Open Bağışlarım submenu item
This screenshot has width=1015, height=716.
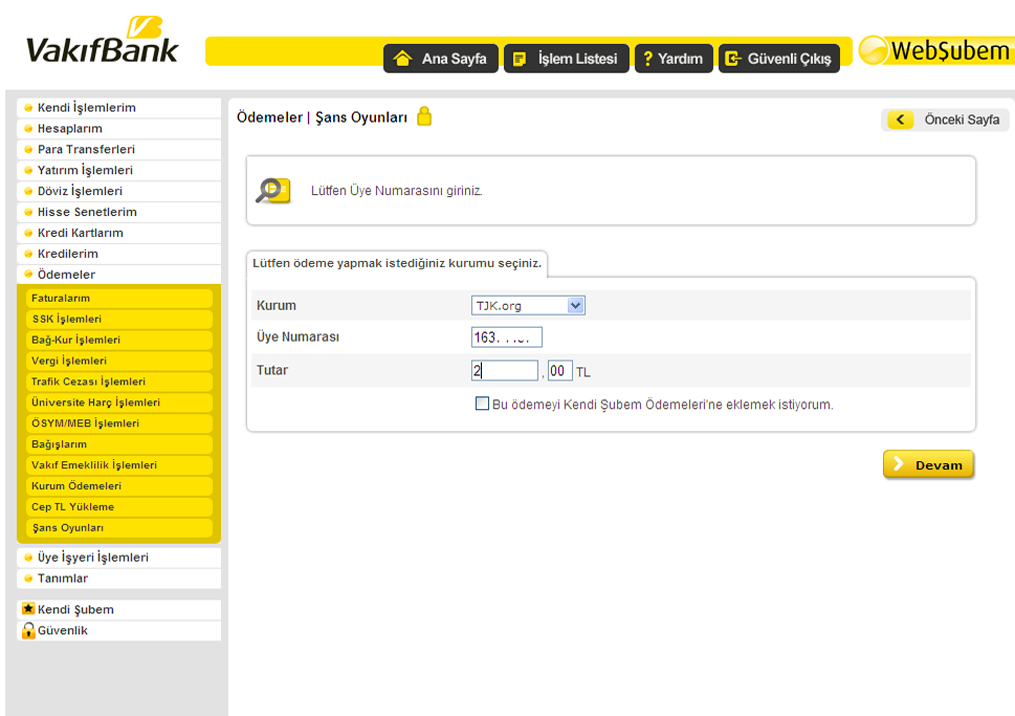coord(119,444)
